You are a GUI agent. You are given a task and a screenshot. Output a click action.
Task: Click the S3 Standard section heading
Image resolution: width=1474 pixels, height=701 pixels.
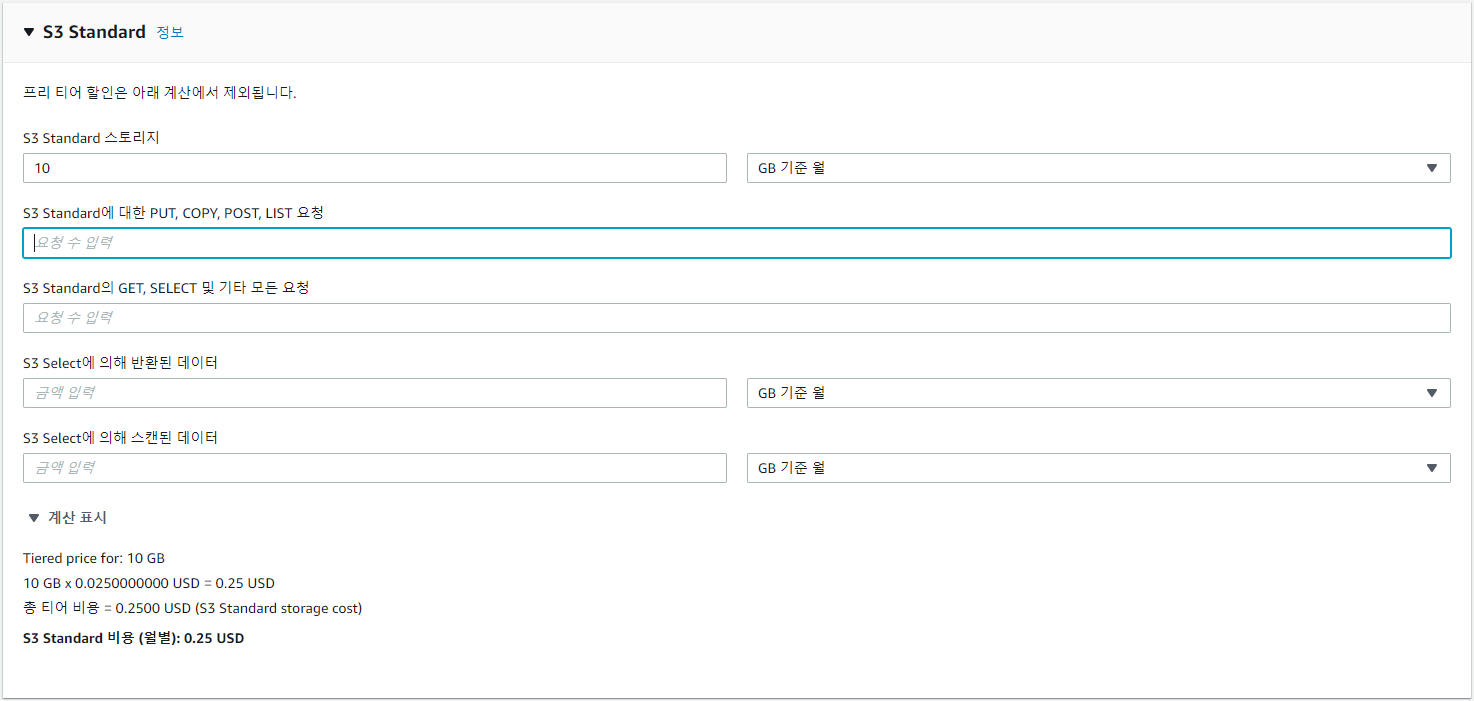(x=94, y=32)
